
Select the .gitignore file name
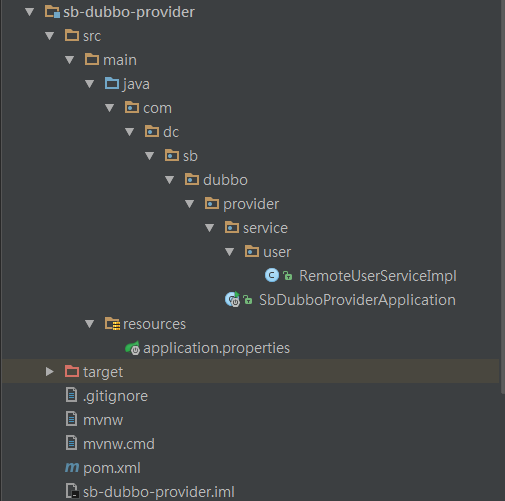click(x=115, y=396)
